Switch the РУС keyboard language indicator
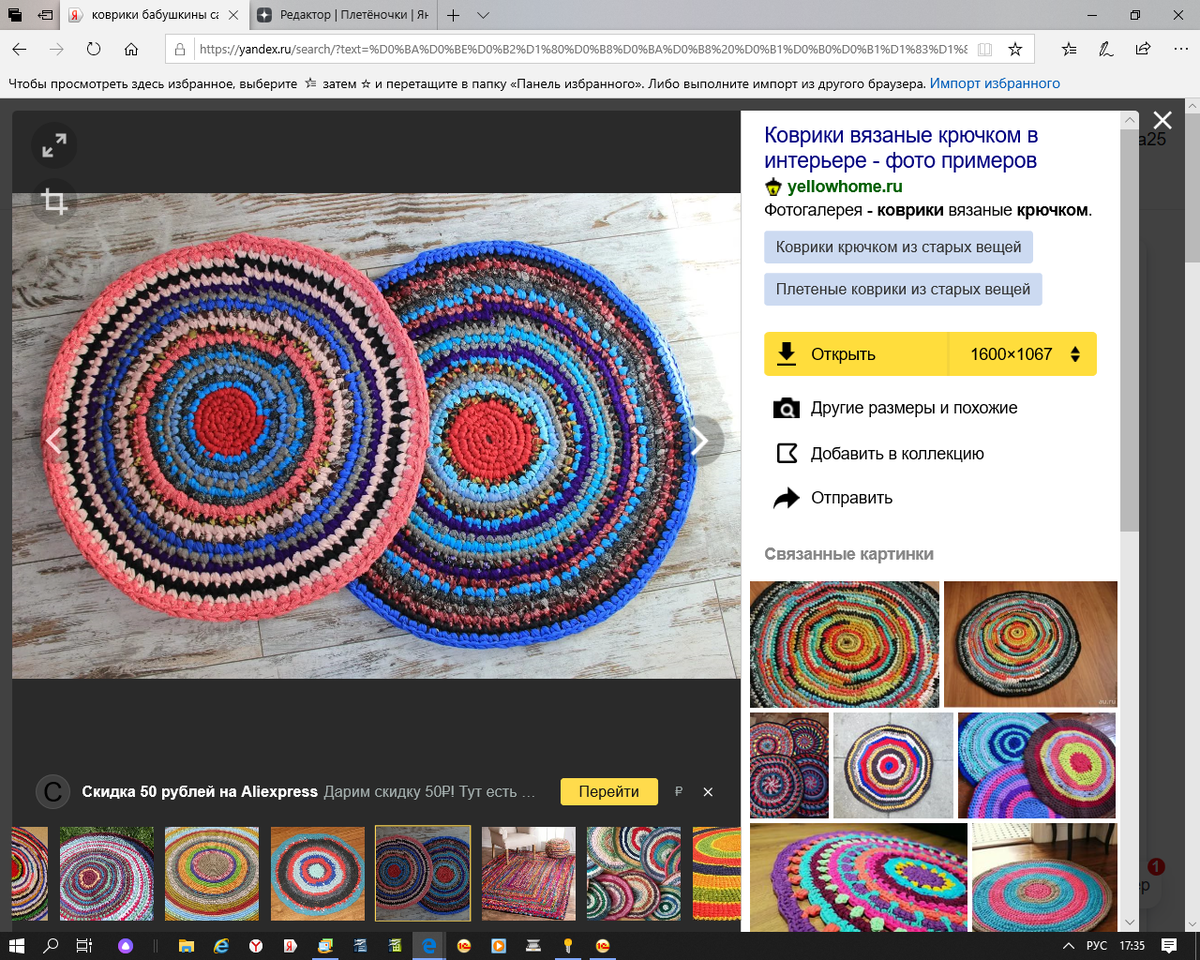1200x960 pixels. [1096, 945]
